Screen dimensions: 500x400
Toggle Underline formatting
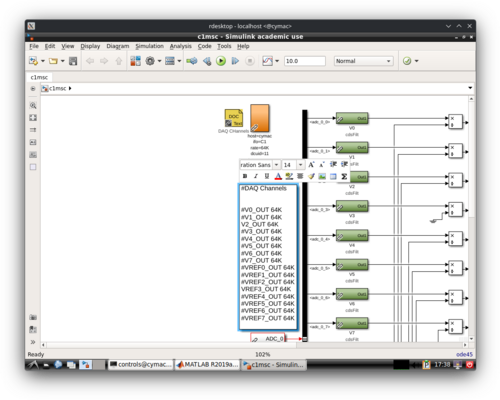point(267,176)
